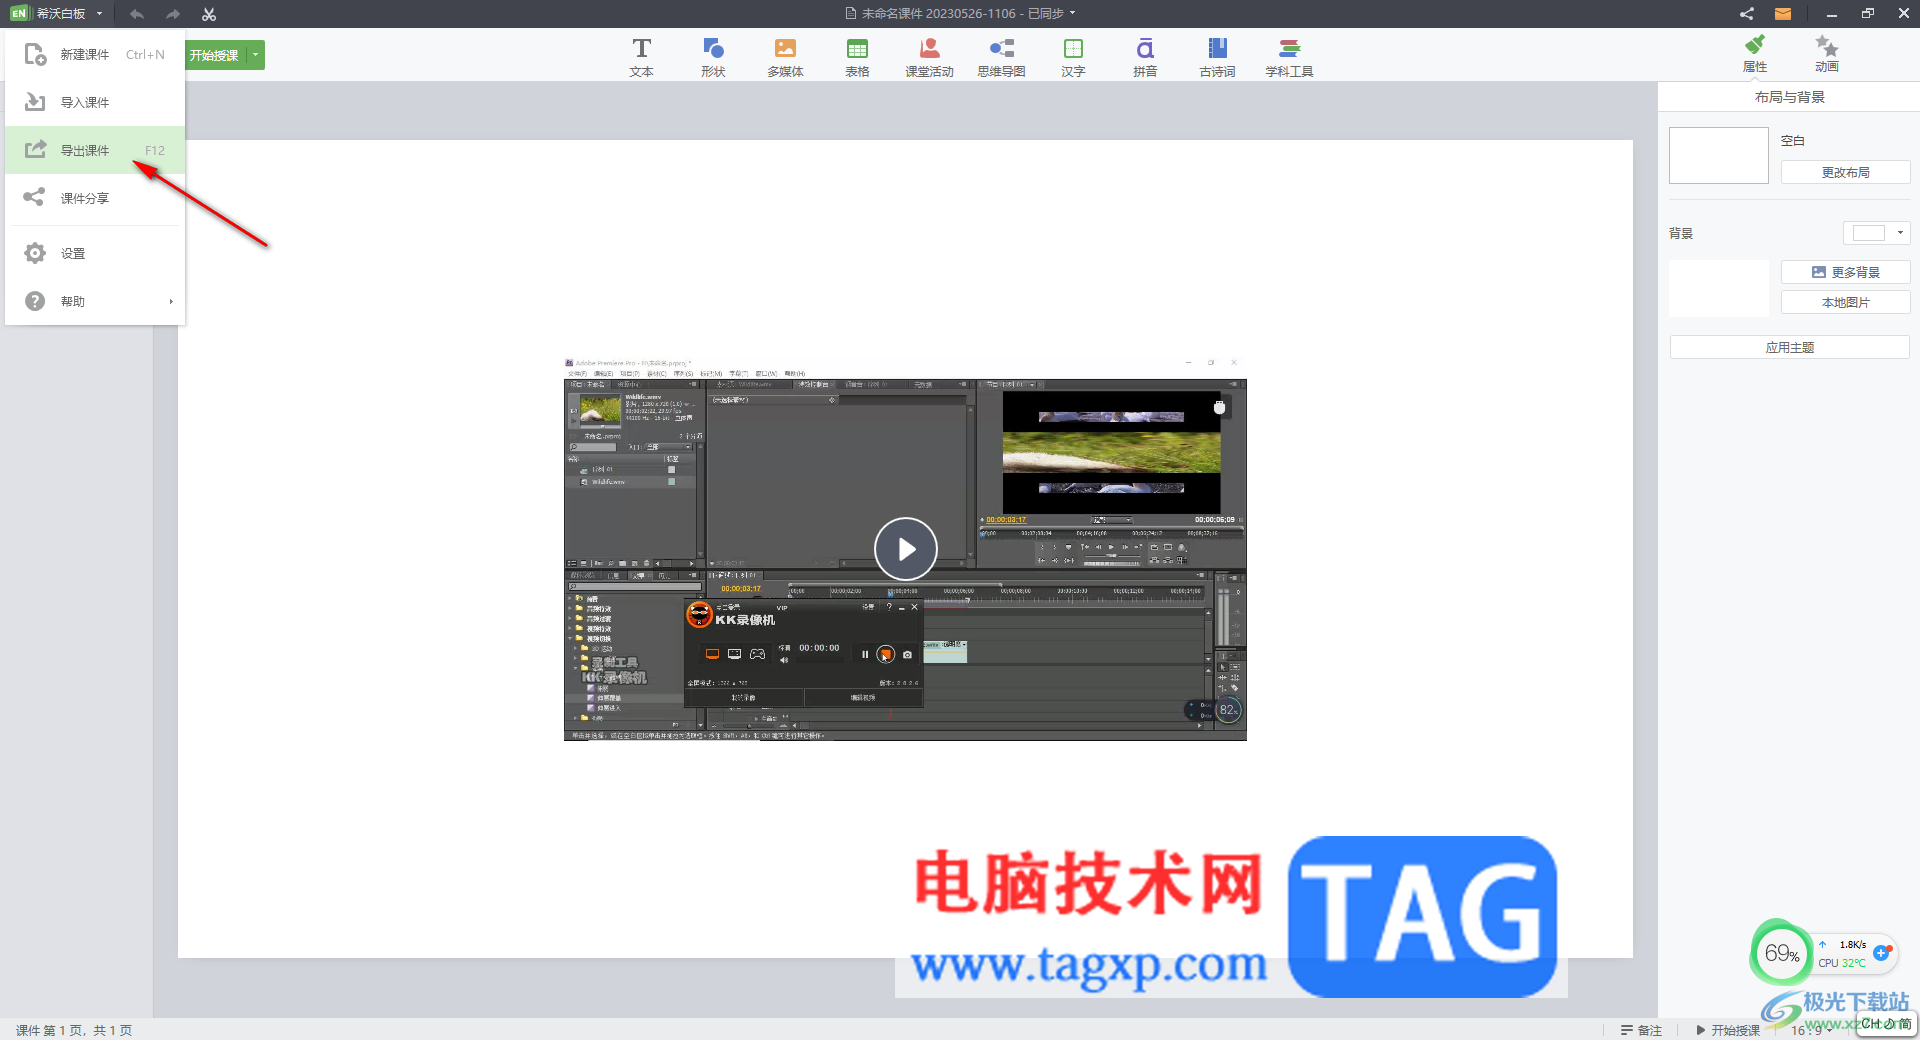This screenshot has height=1040, width=1920.
Task: Expand the 帮助 help submenu
Action: [x=95, y=301]
